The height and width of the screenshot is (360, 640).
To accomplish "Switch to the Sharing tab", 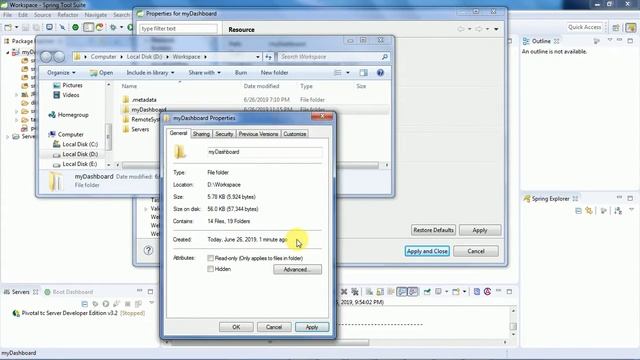I will click(x=201, y=134).
